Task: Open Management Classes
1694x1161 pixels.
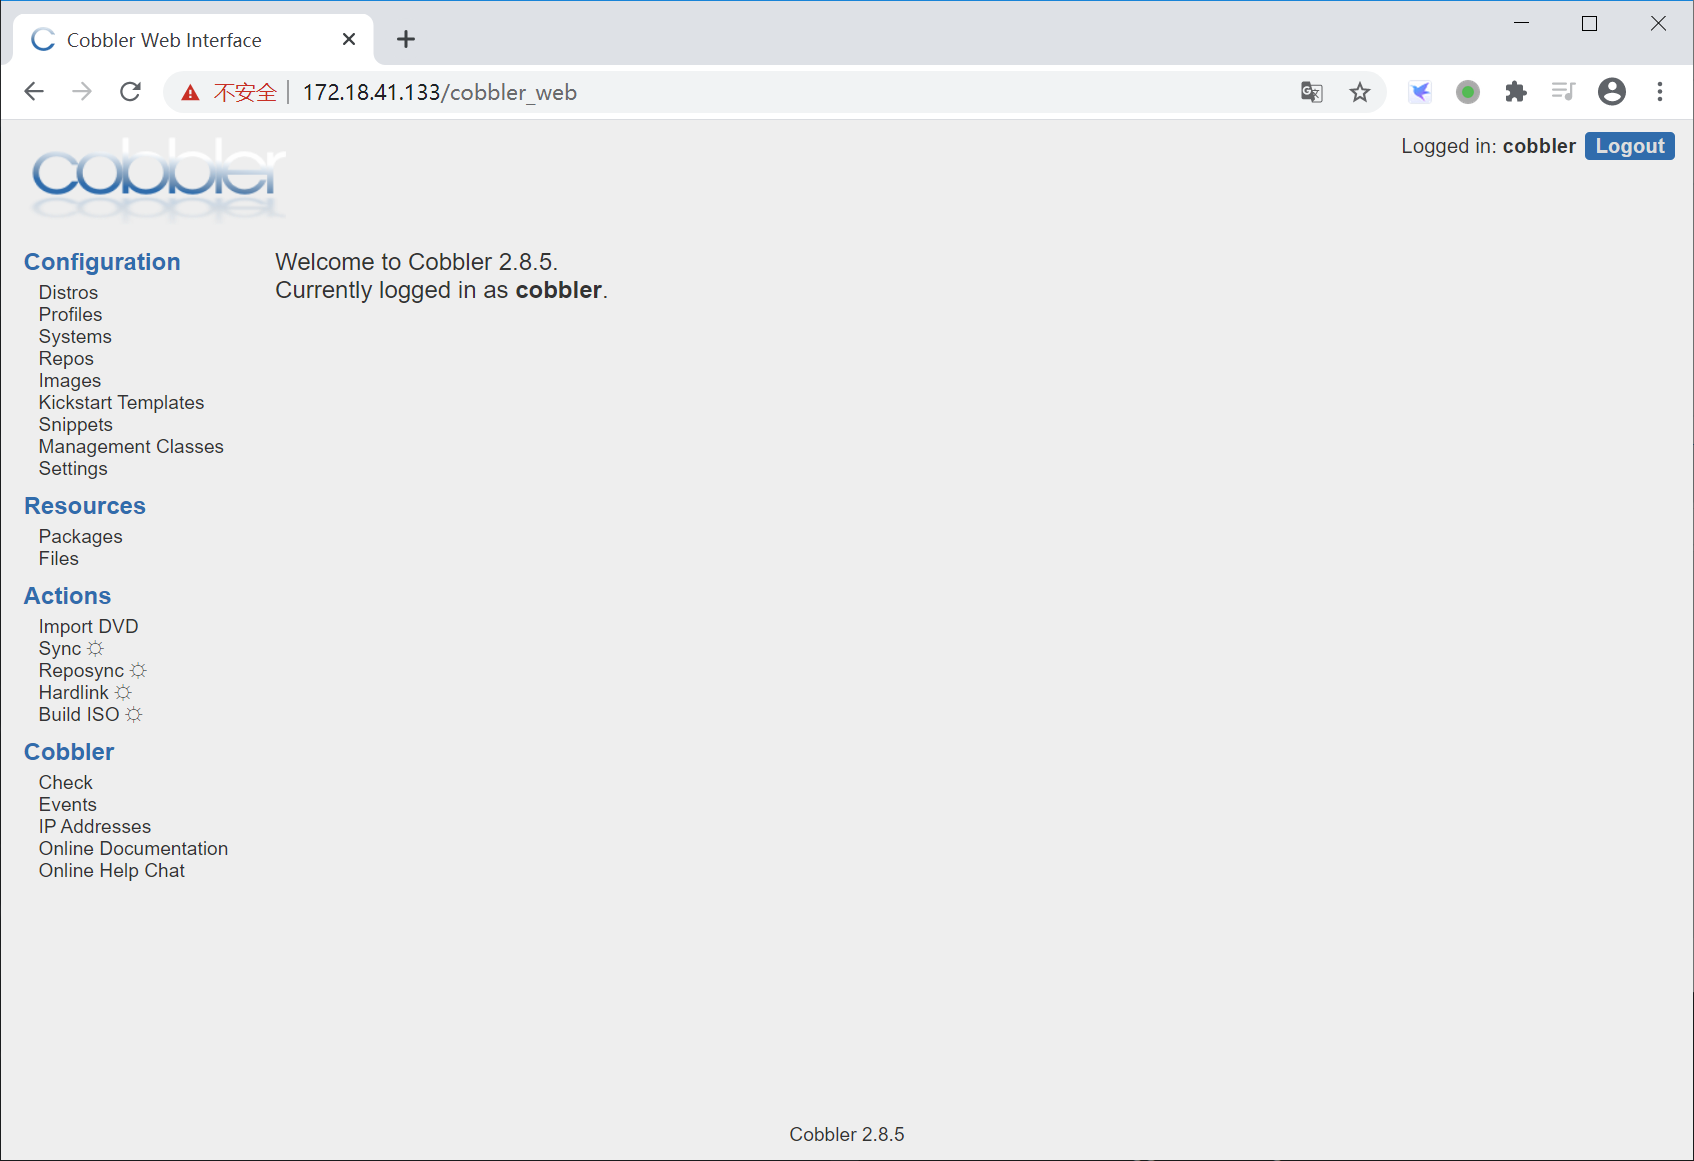Action: click(131, 447)
